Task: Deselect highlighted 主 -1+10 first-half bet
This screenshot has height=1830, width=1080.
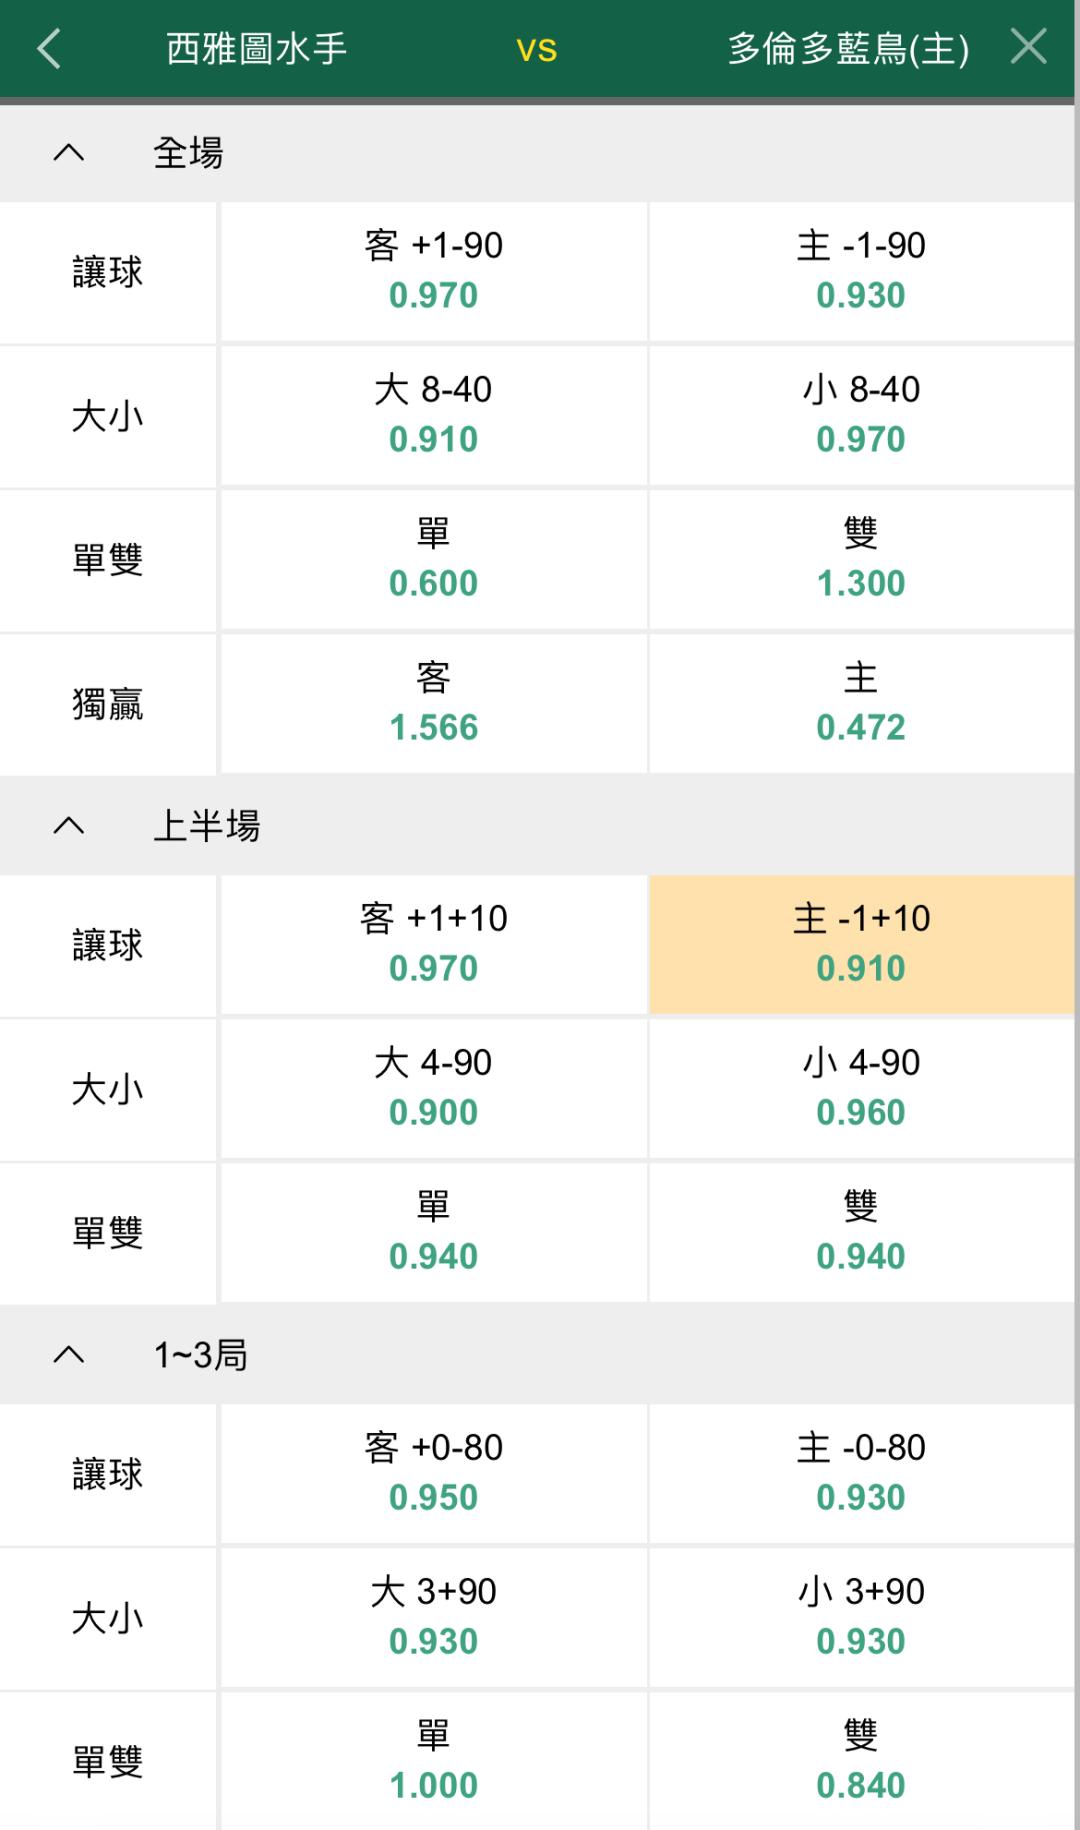Action: click(x=861, y=944)
